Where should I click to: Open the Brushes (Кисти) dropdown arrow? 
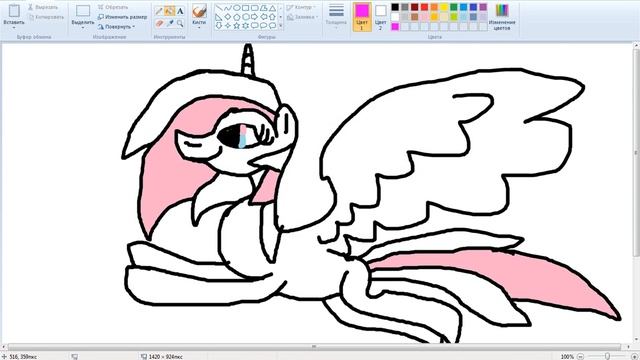(199, 28)
